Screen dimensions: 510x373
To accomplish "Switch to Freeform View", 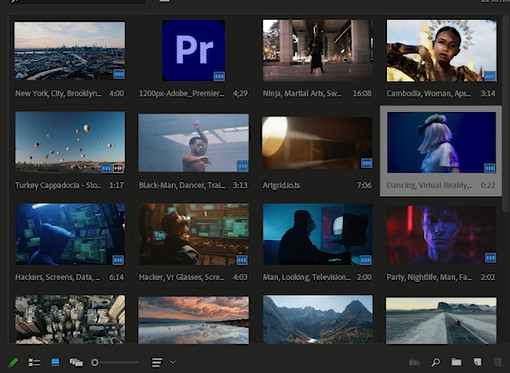I will [76, 362].
